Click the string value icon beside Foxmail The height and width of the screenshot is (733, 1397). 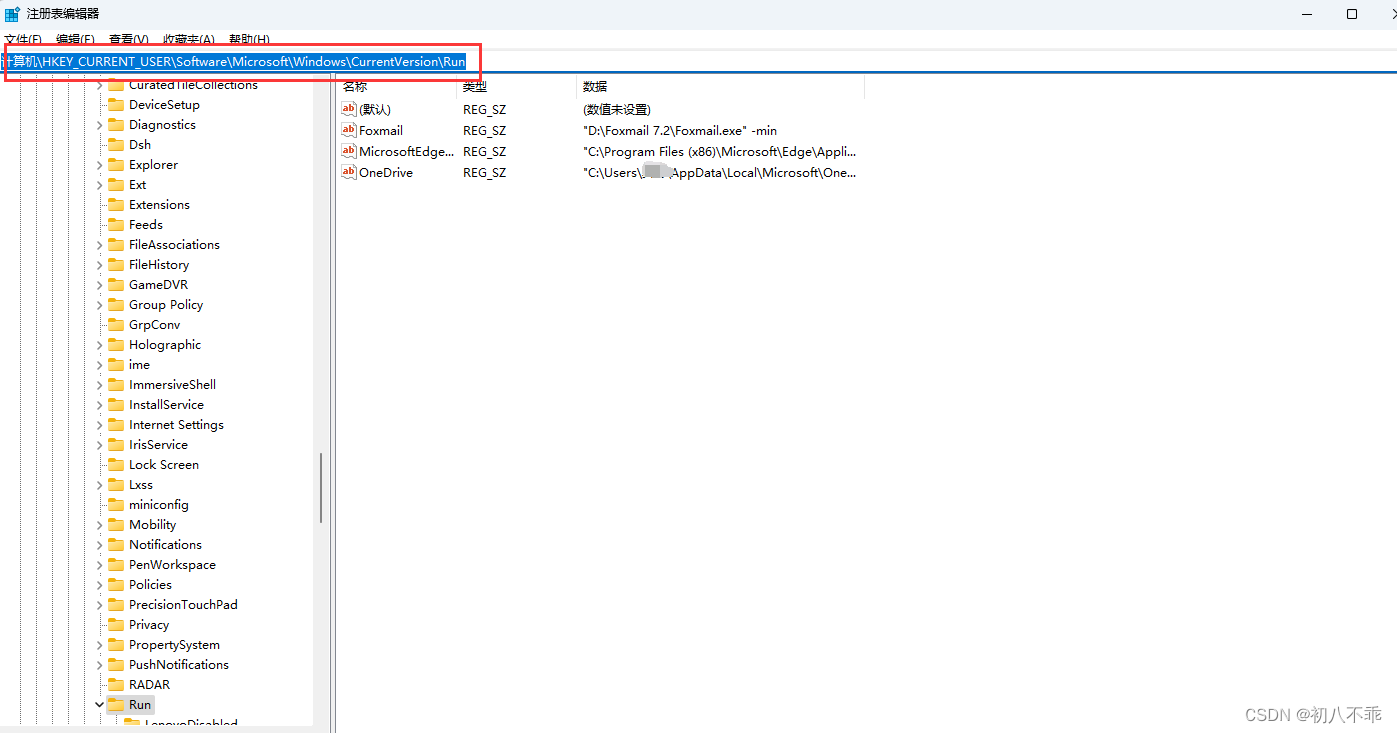tap(349, 130)
